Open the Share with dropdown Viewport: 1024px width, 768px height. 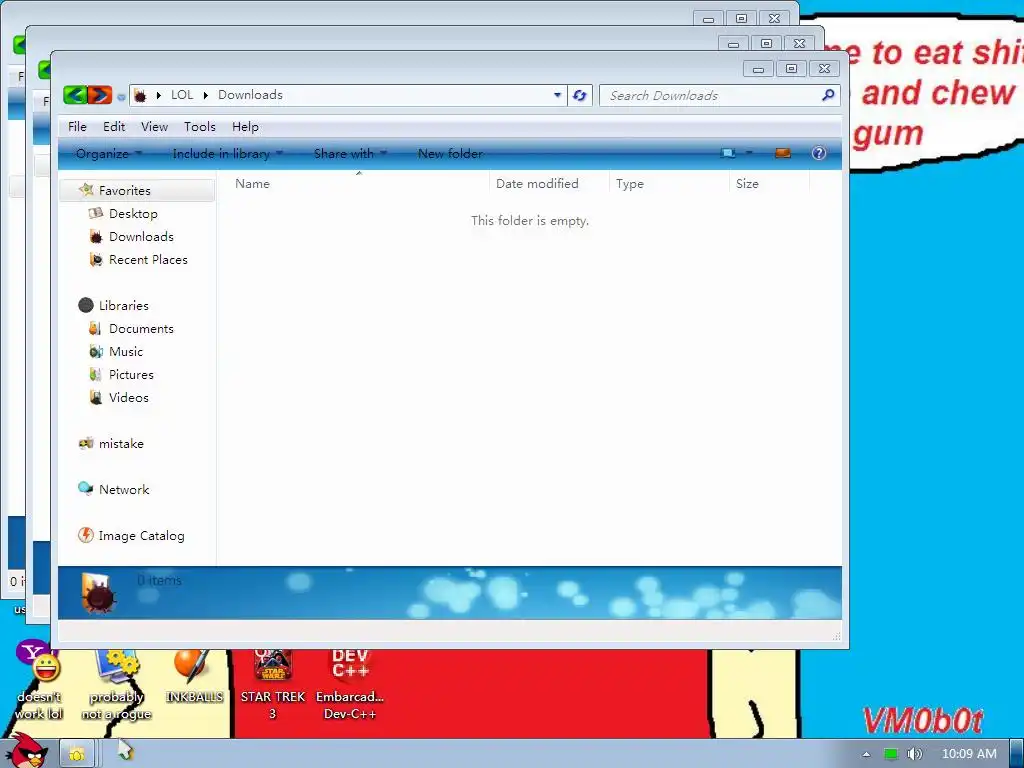pyautogui.click(x=350, y=154)
